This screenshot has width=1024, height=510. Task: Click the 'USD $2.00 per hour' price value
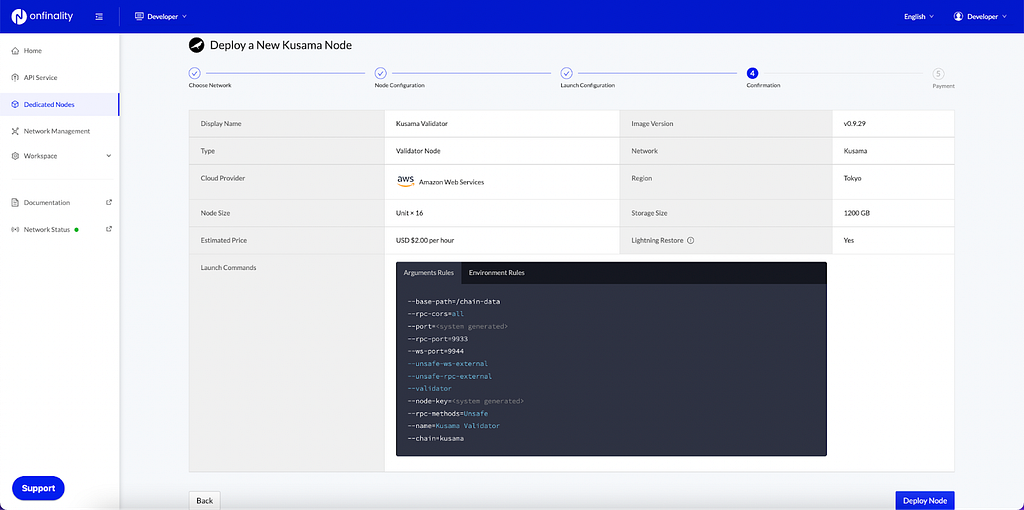[424, 240]
